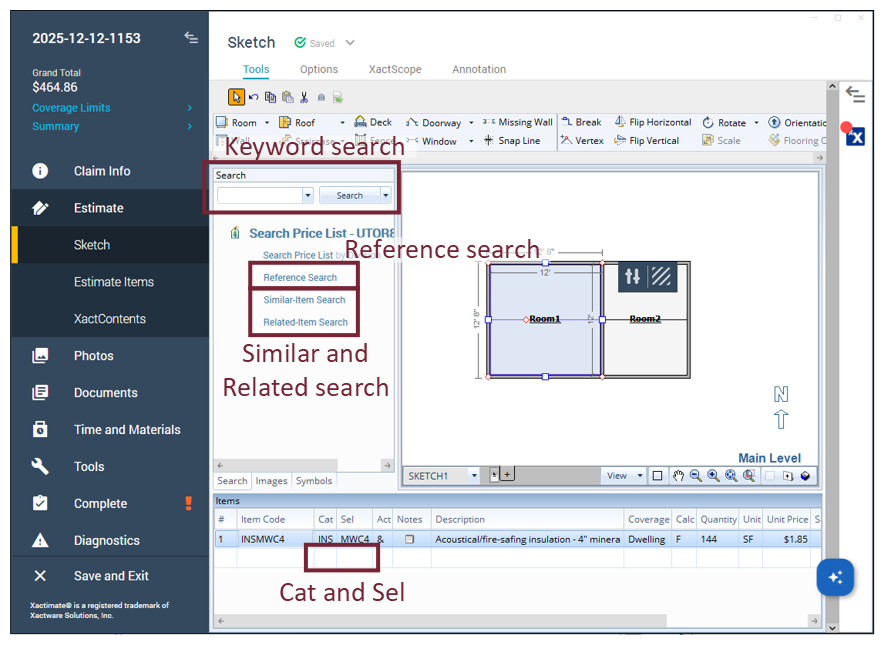Image resolution: width=884 pixels, height=645 pixels.
Task: Click the Search button
Action: point(350,196)
